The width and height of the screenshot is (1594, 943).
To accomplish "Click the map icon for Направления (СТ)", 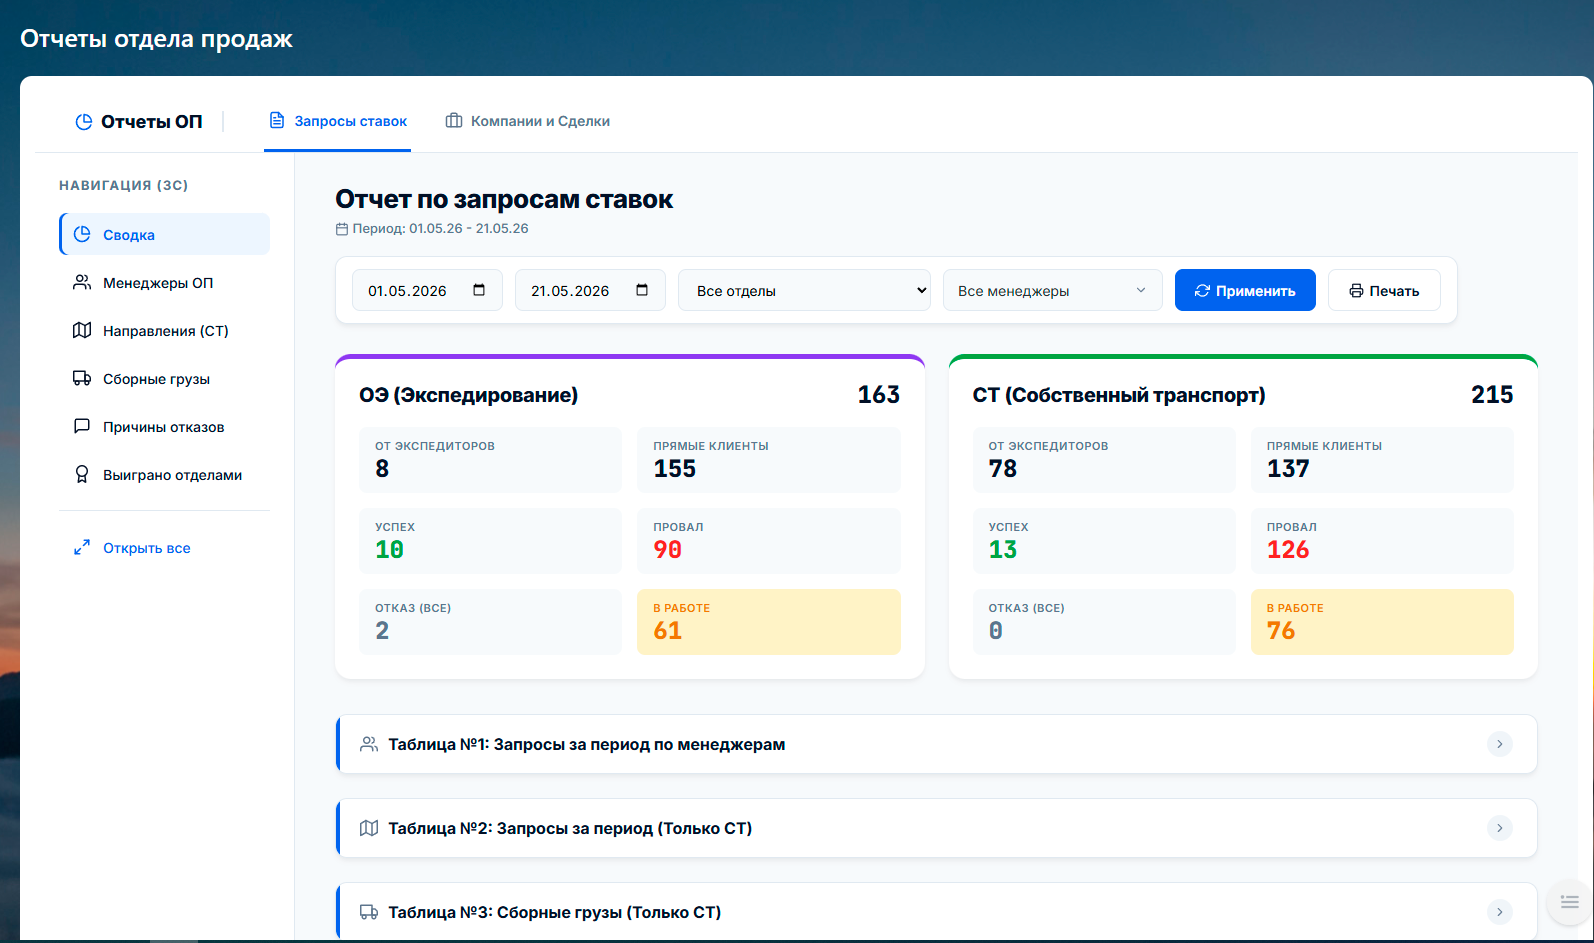I will pyautogui.click(x=82, y=330).
